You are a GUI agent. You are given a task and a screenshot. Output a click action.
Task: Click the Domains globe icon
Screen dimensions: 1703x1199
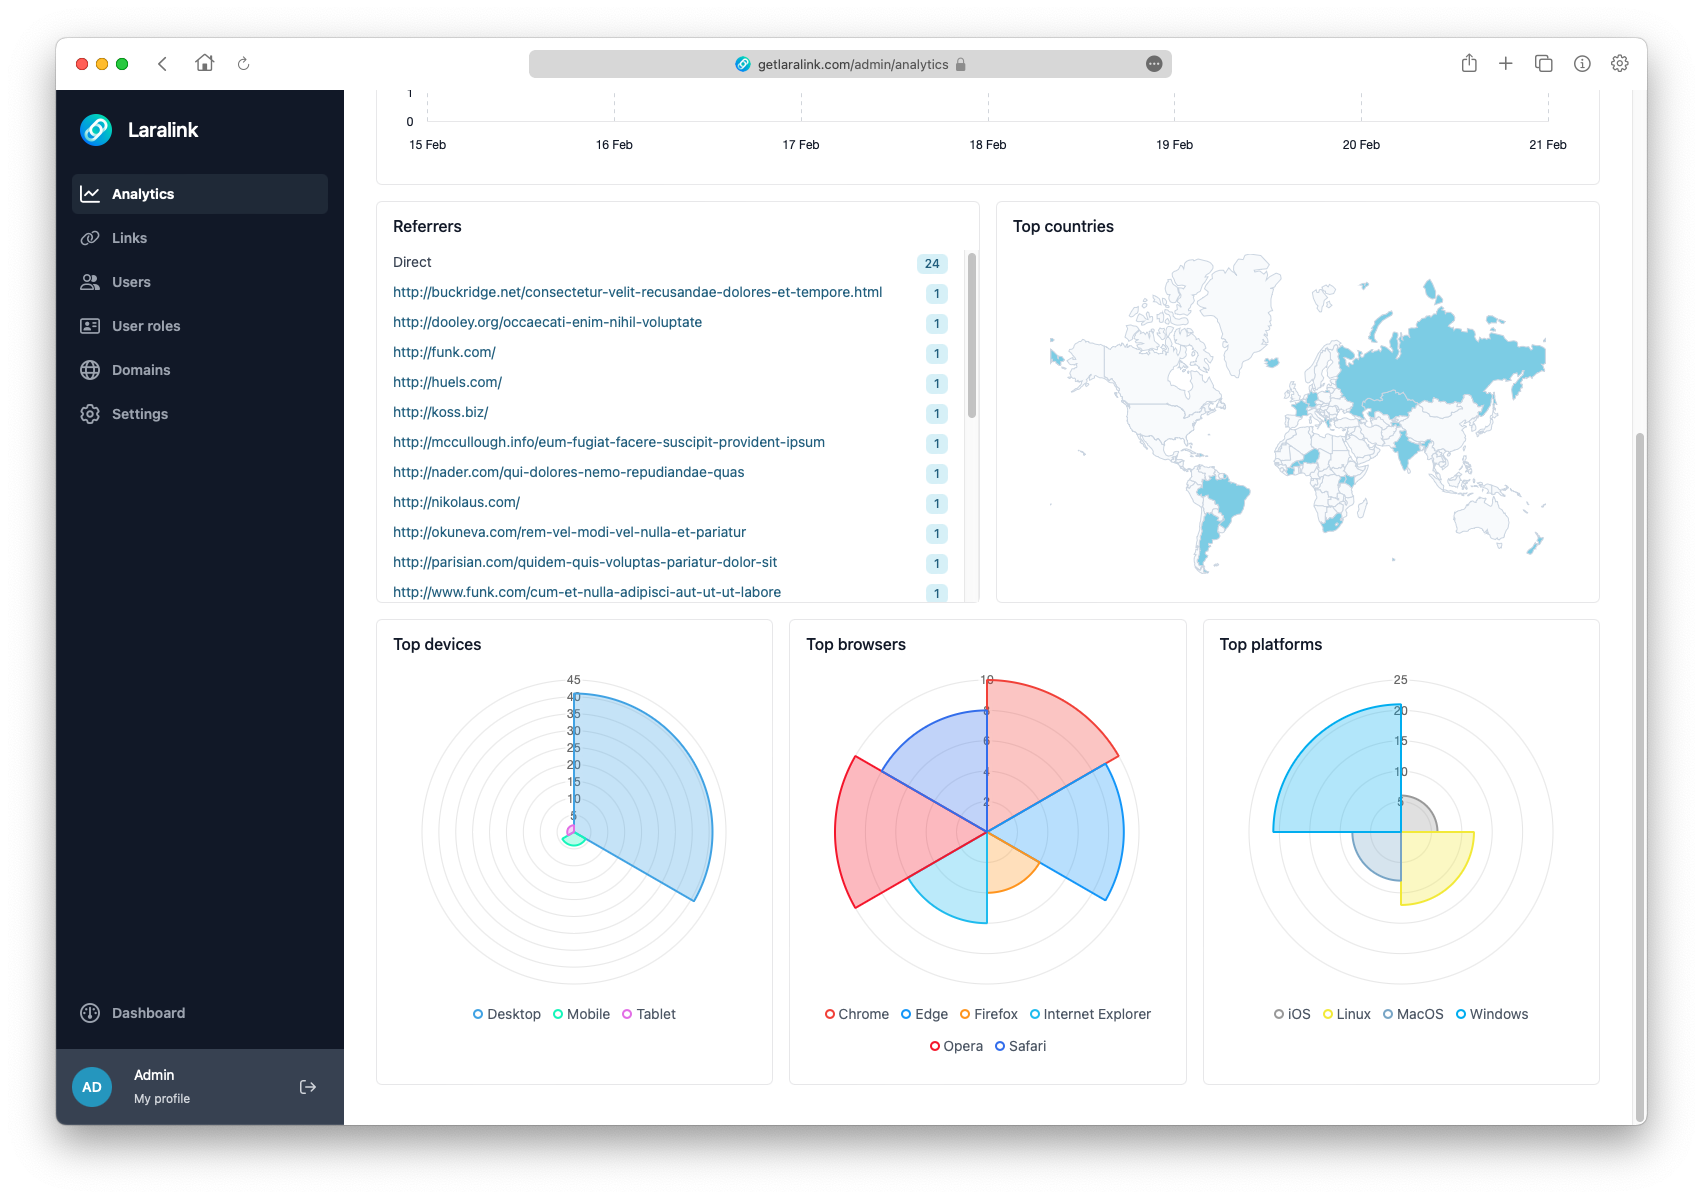[91, 370]
